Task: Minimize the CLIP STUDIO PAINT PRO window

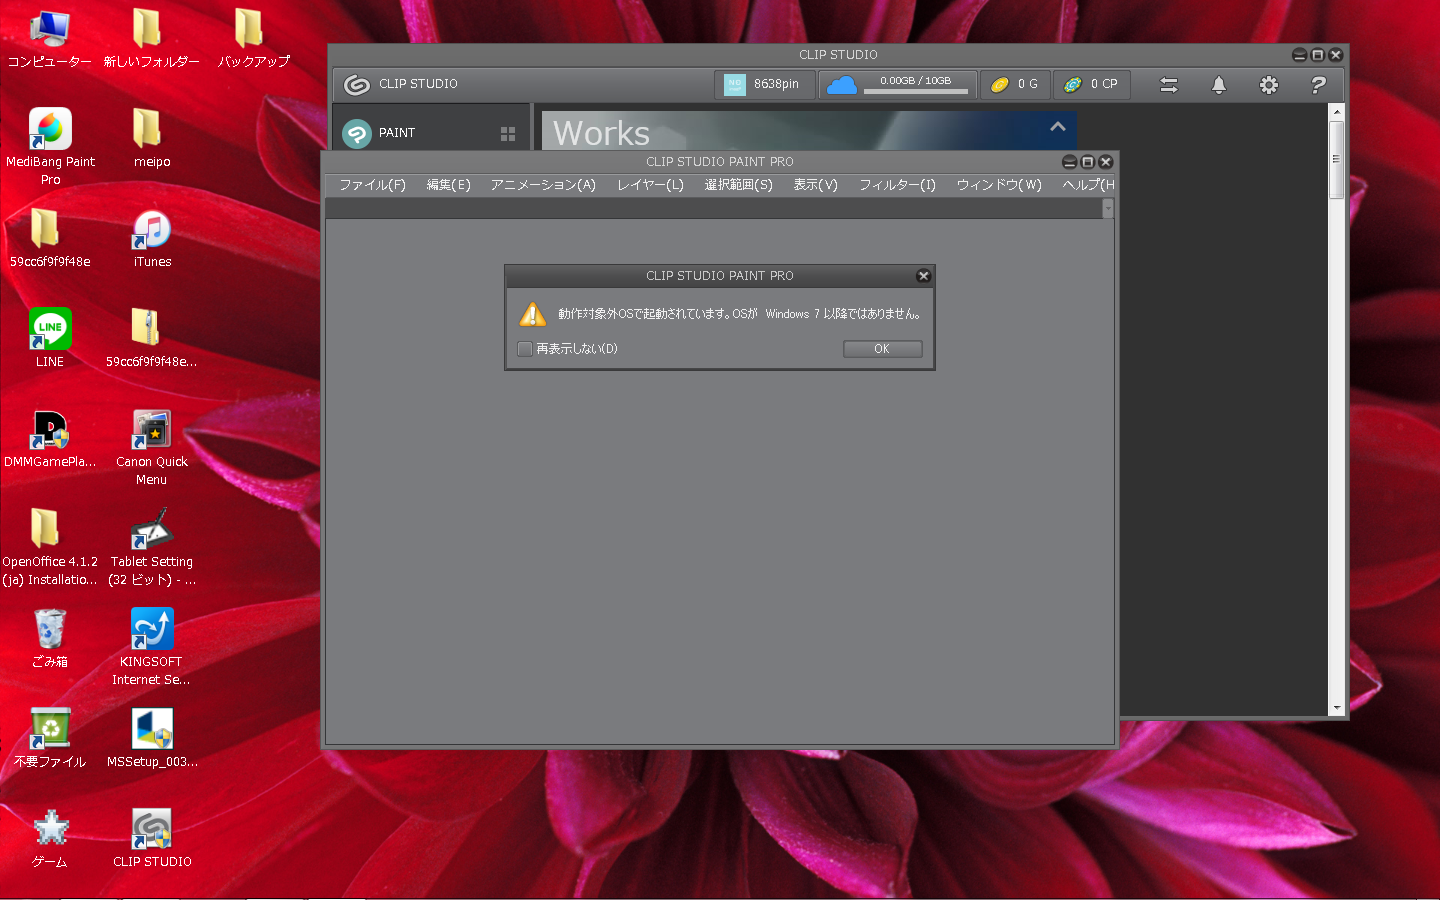Action: [1069, 162]
